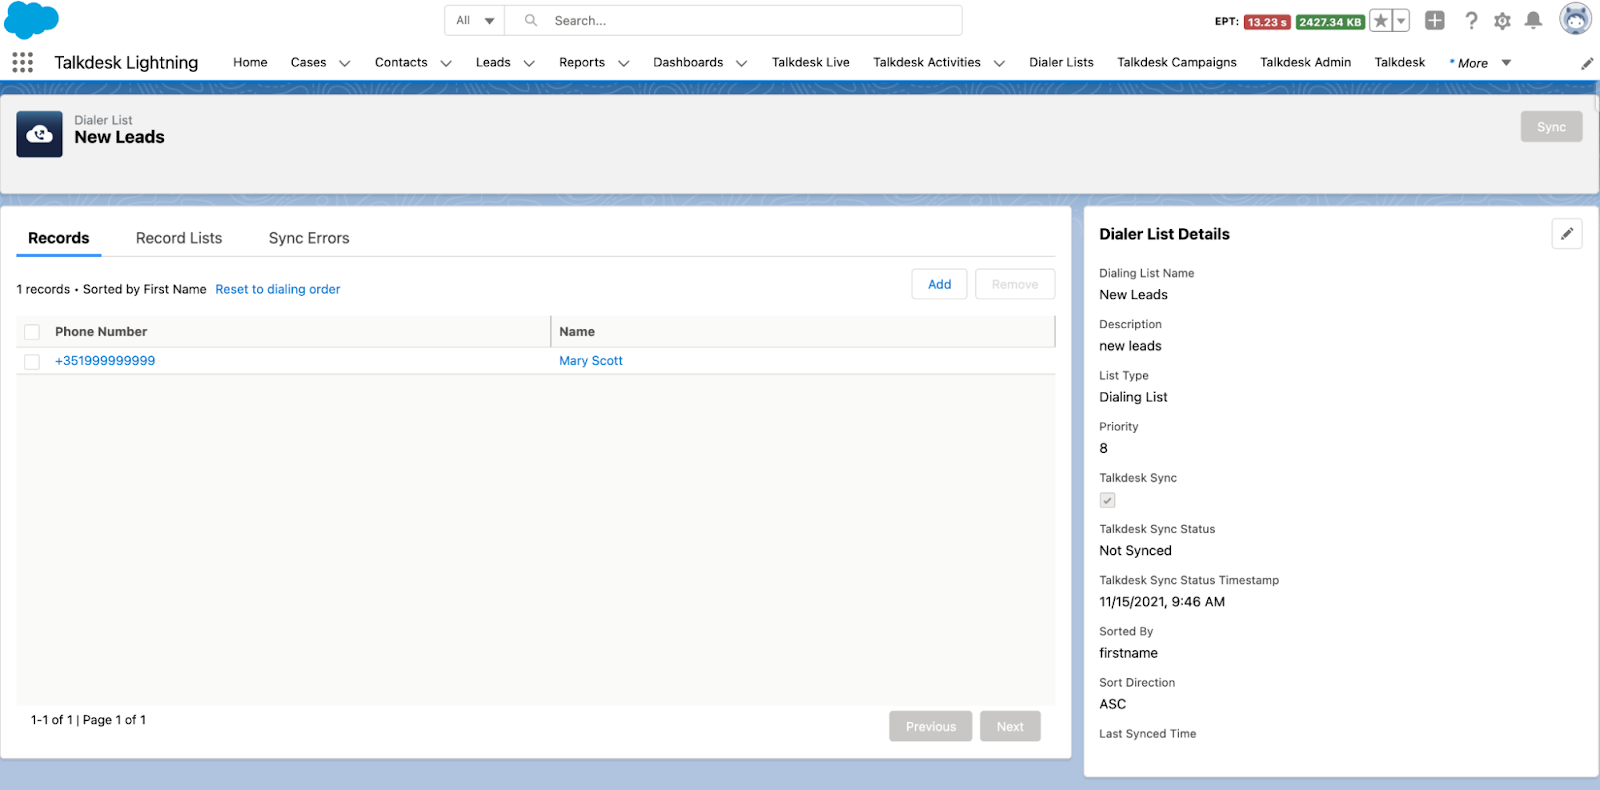
Task: Expand the Contacts menu chevron
Action: [446, 63]
